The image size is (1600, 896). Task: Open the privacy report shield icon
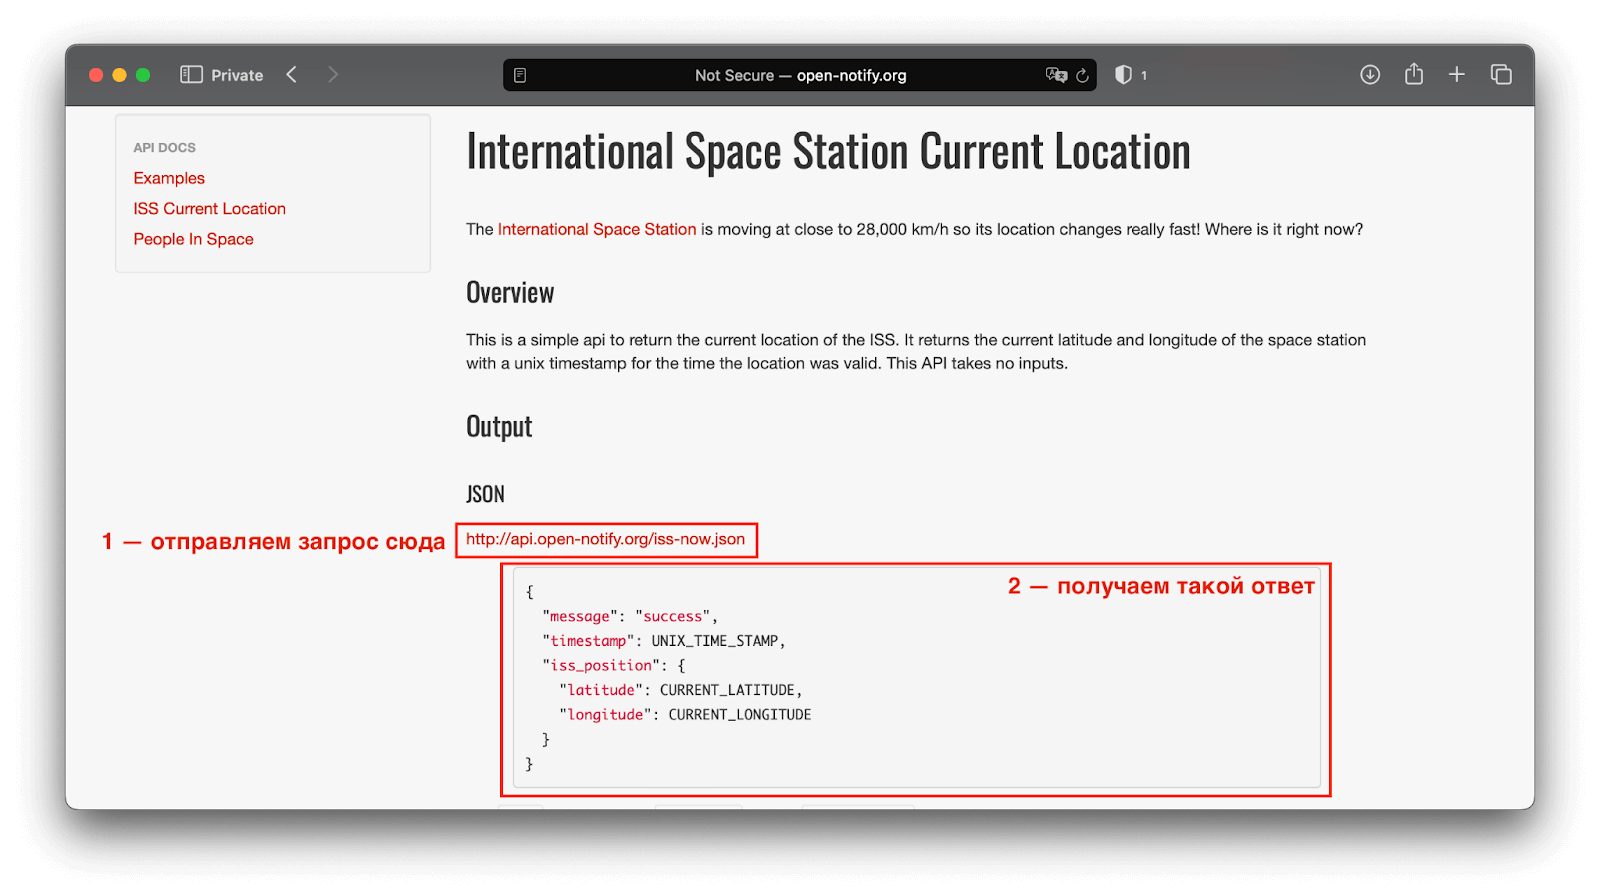(1123, 75)
